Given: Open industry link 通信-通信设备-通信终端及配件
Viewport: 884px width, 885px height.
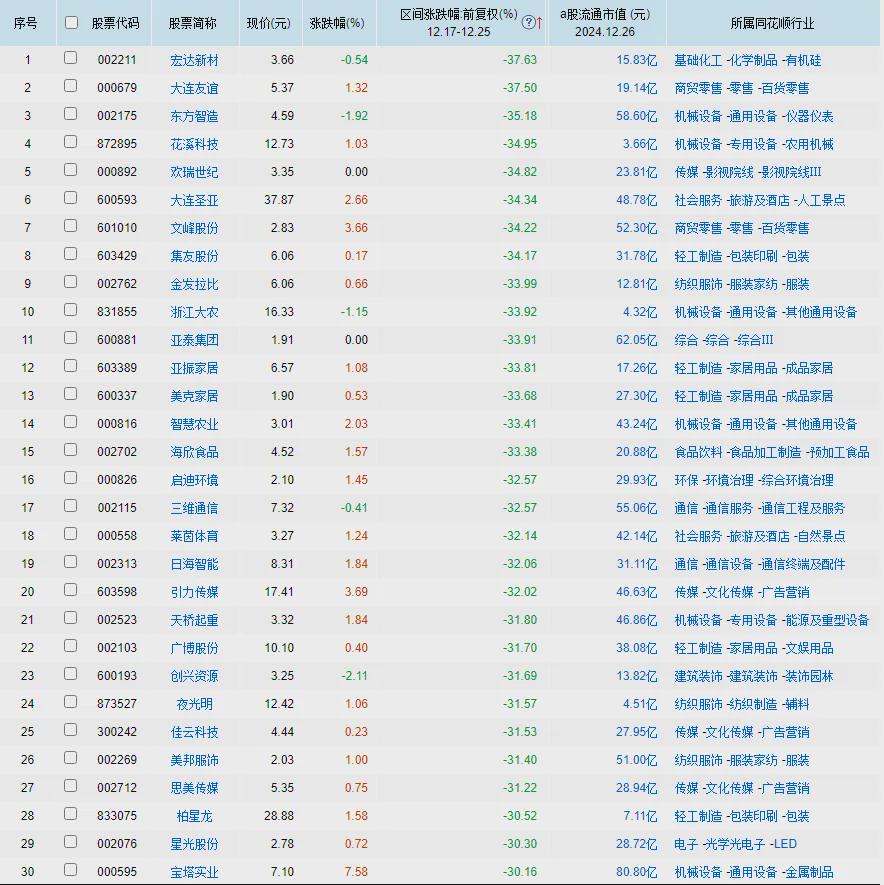Looking at the screenshot, I should point(760,564).
